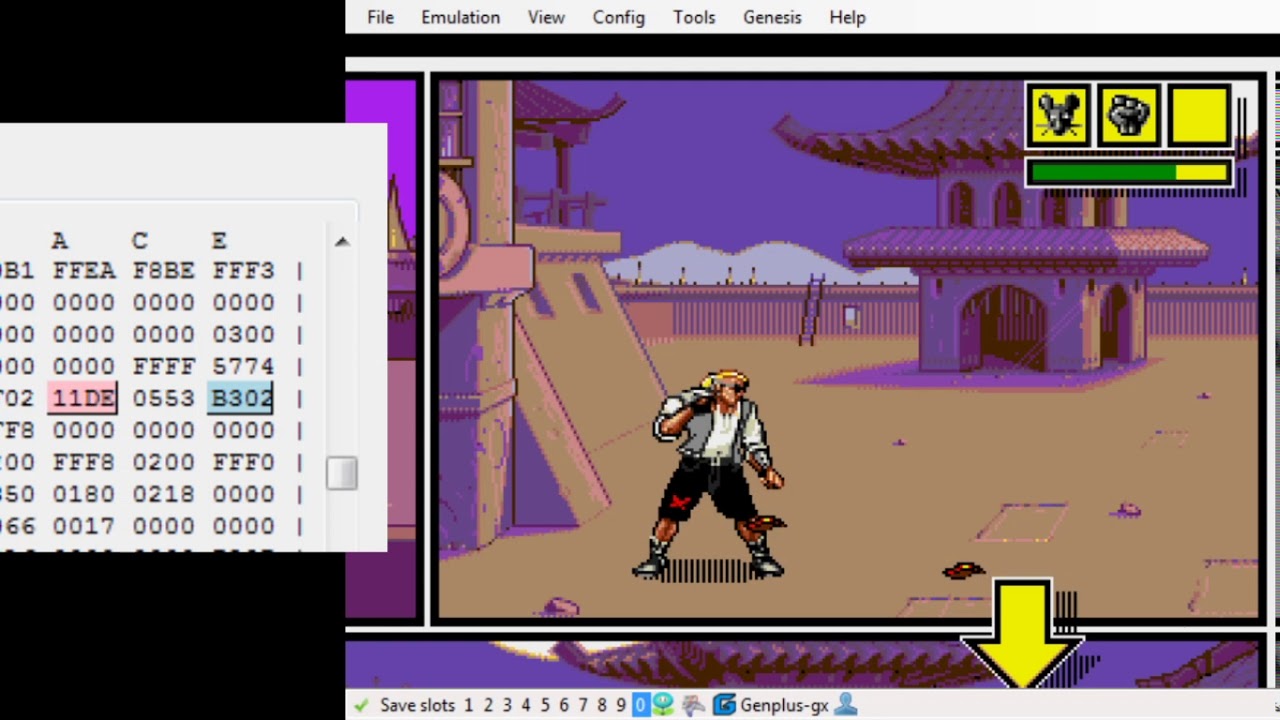The height and width of the screenshot is (720, 1280).
Task: Open the Tools menu
Action: pyautogui.click(x=694, y=17)
